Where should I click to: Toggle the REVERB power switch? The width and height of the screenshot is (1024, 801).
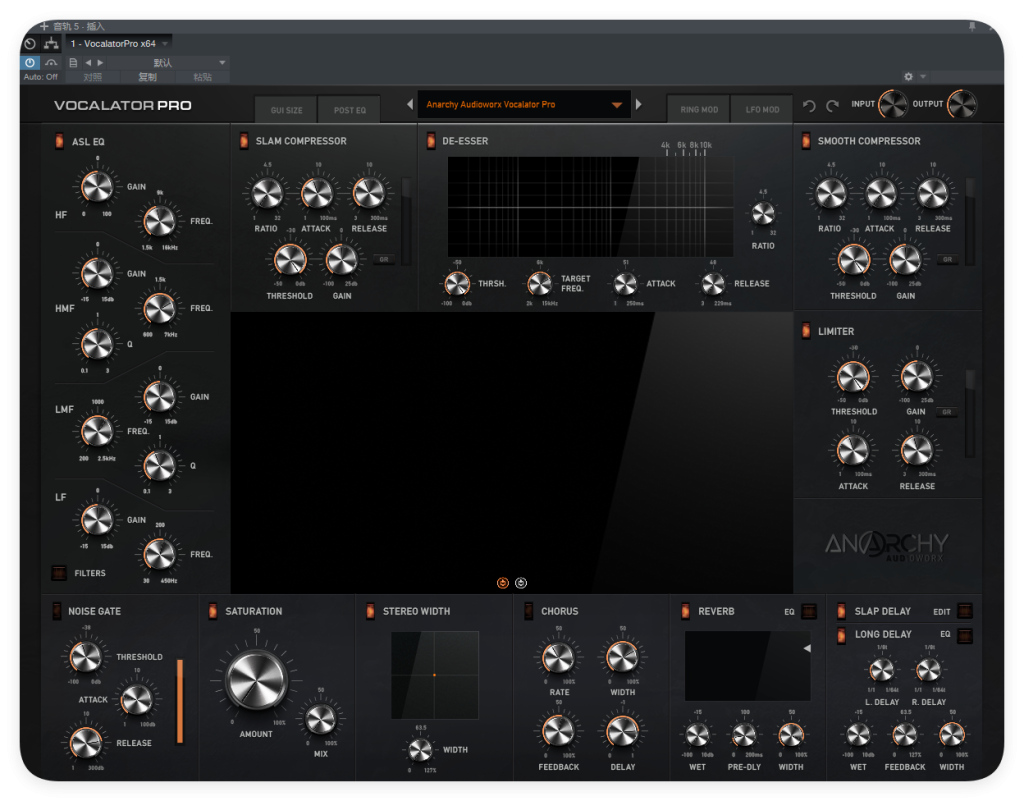[x=685, y=611]
